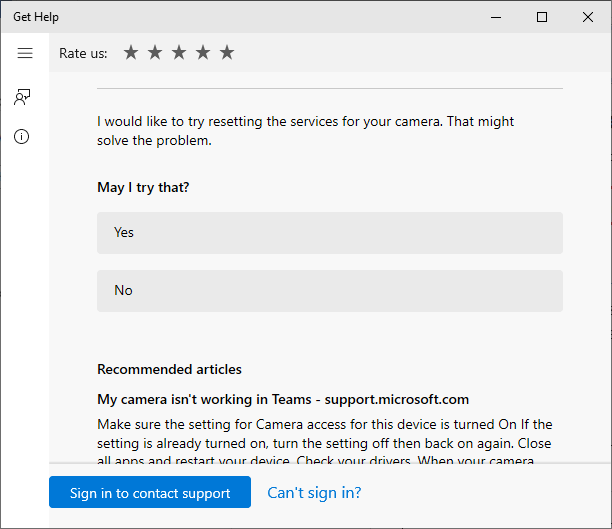Click Sign in to contact support

[150, 492]
